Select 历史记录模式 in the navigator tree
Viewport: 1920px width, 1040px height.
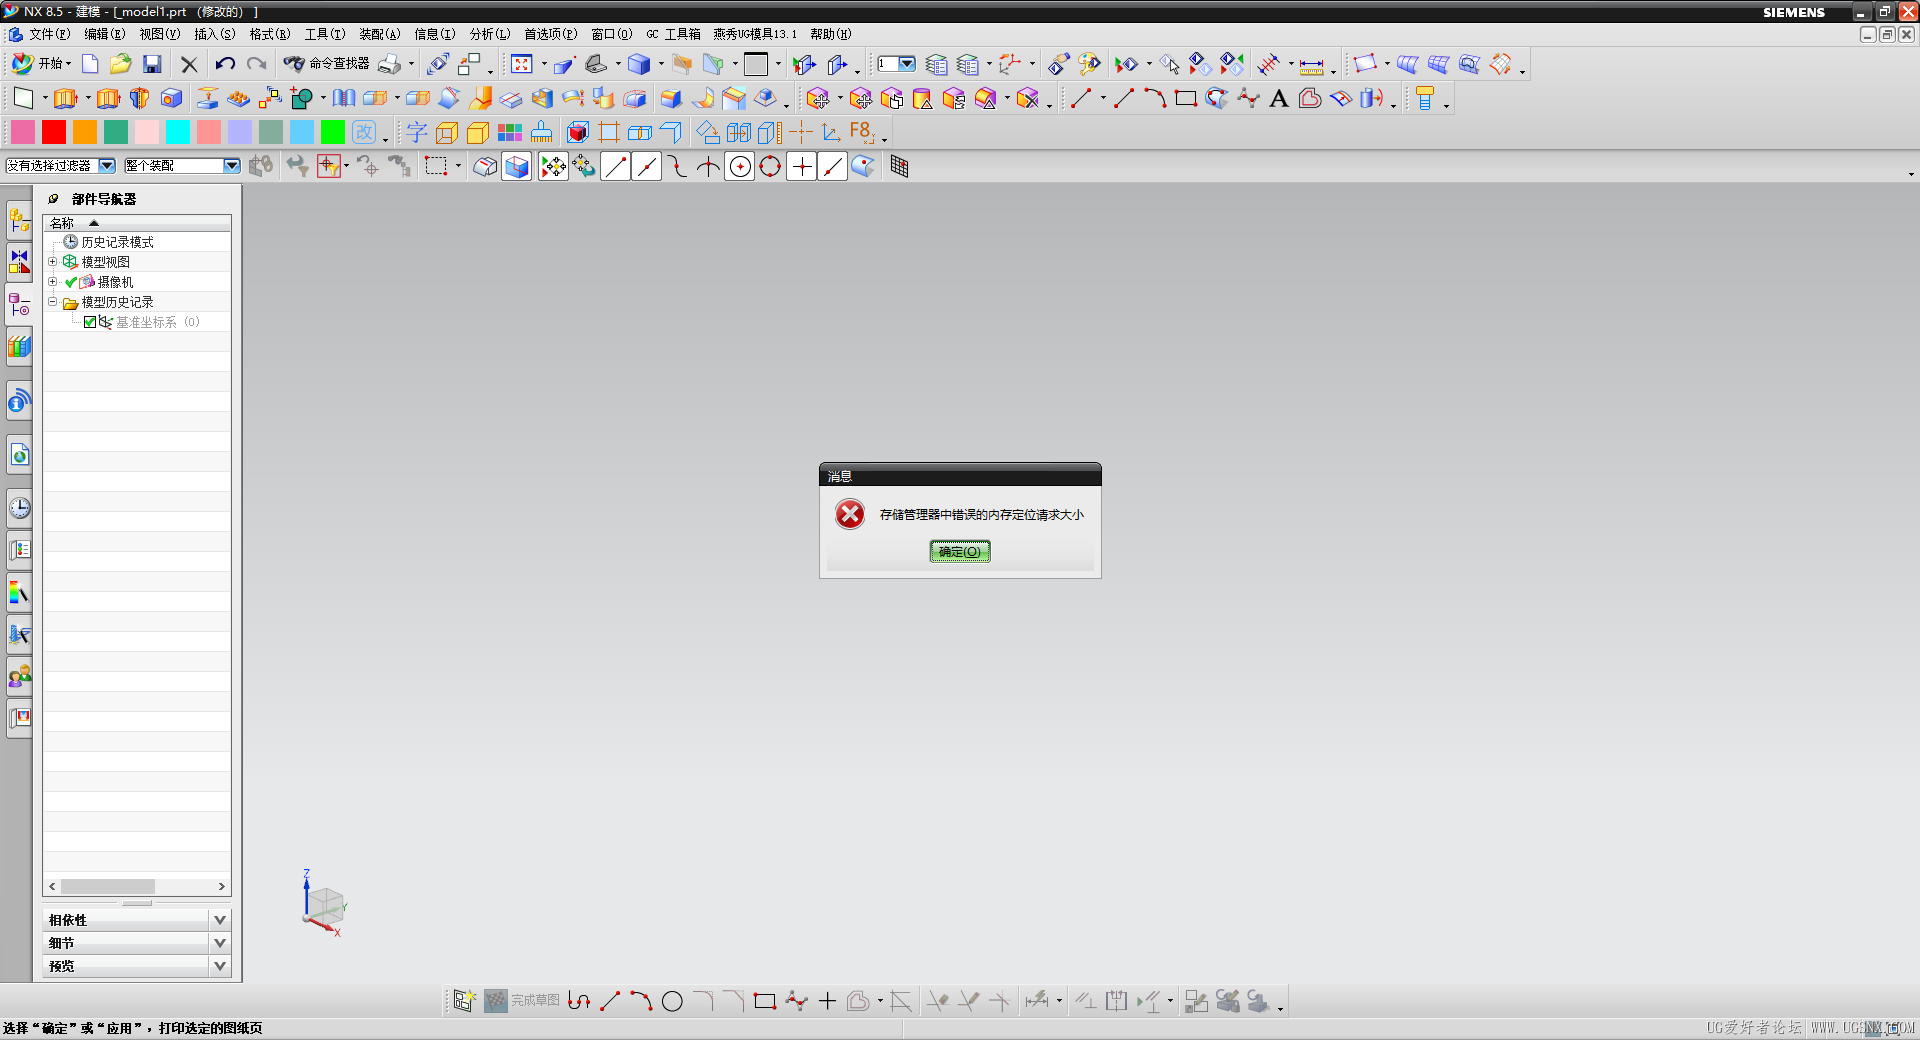pos(117,242)
